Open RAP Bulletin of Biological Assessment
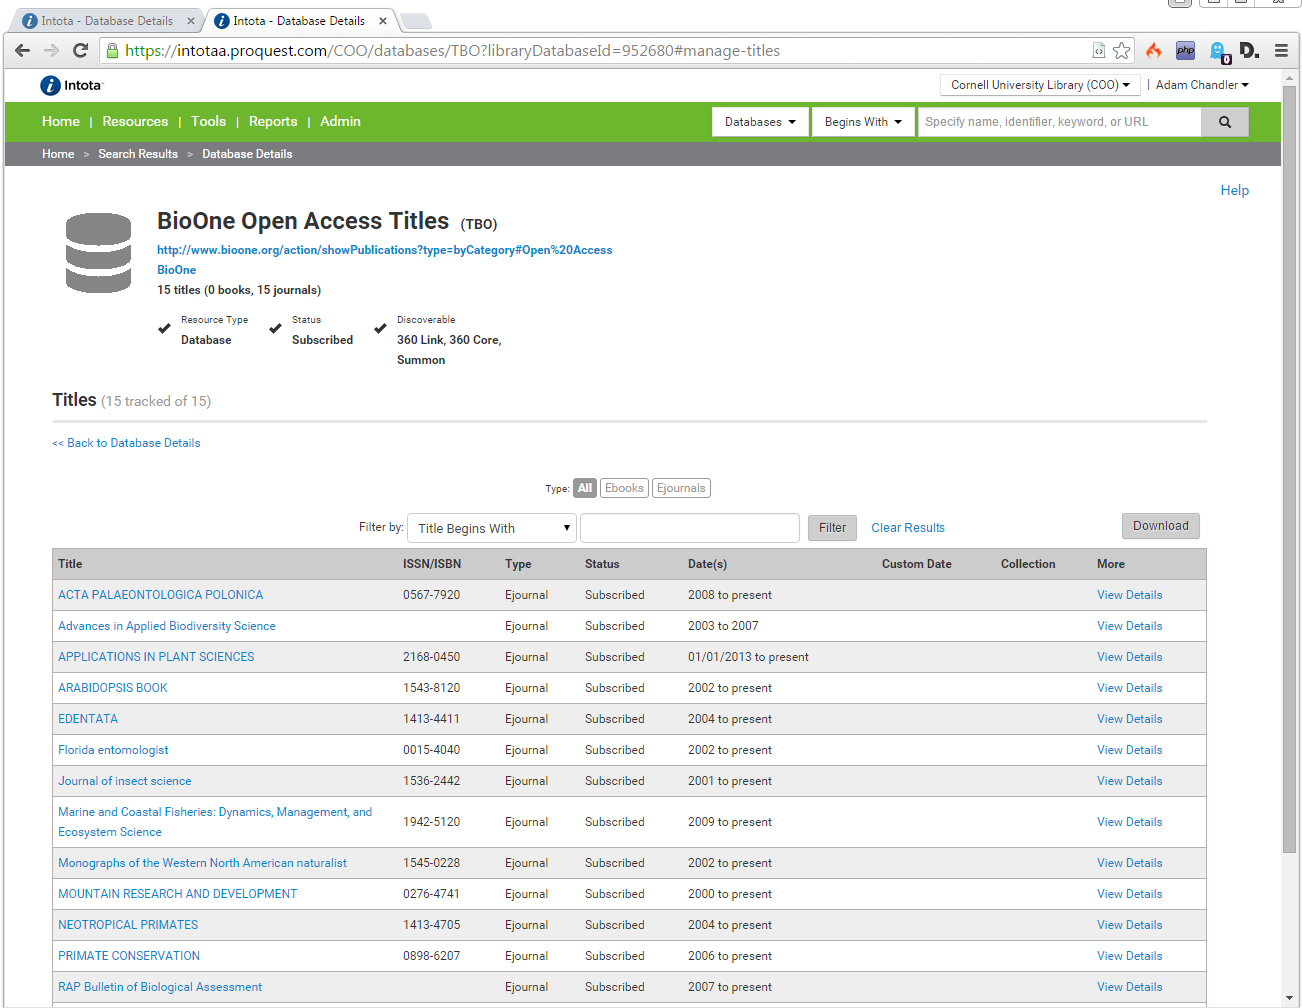1302x1008 pixels. [160, 987]
